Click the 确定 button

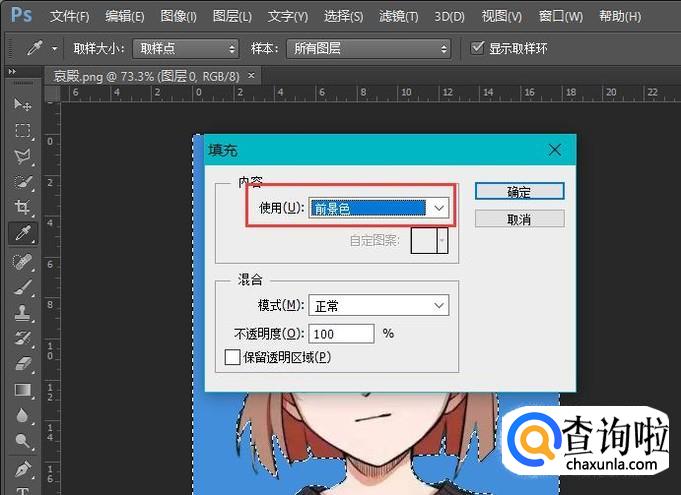[519, 191]
